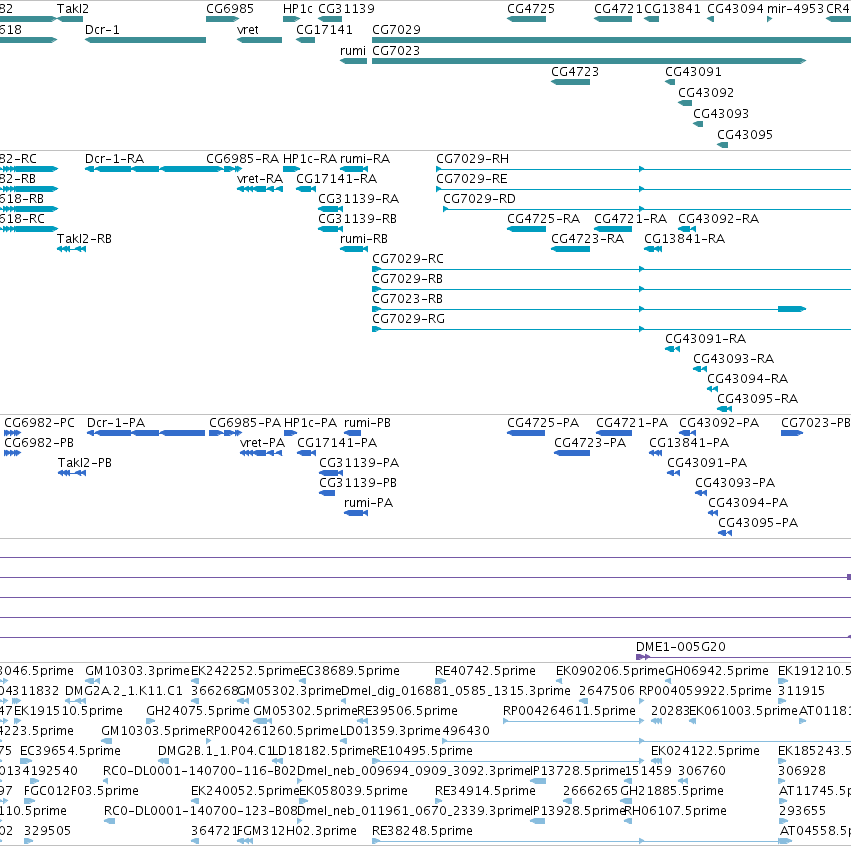Image resolution: width=851 pixels, height=846 pixels.
Task: Click the CG7029-RH transcript label
Action: tap(473, 159)
